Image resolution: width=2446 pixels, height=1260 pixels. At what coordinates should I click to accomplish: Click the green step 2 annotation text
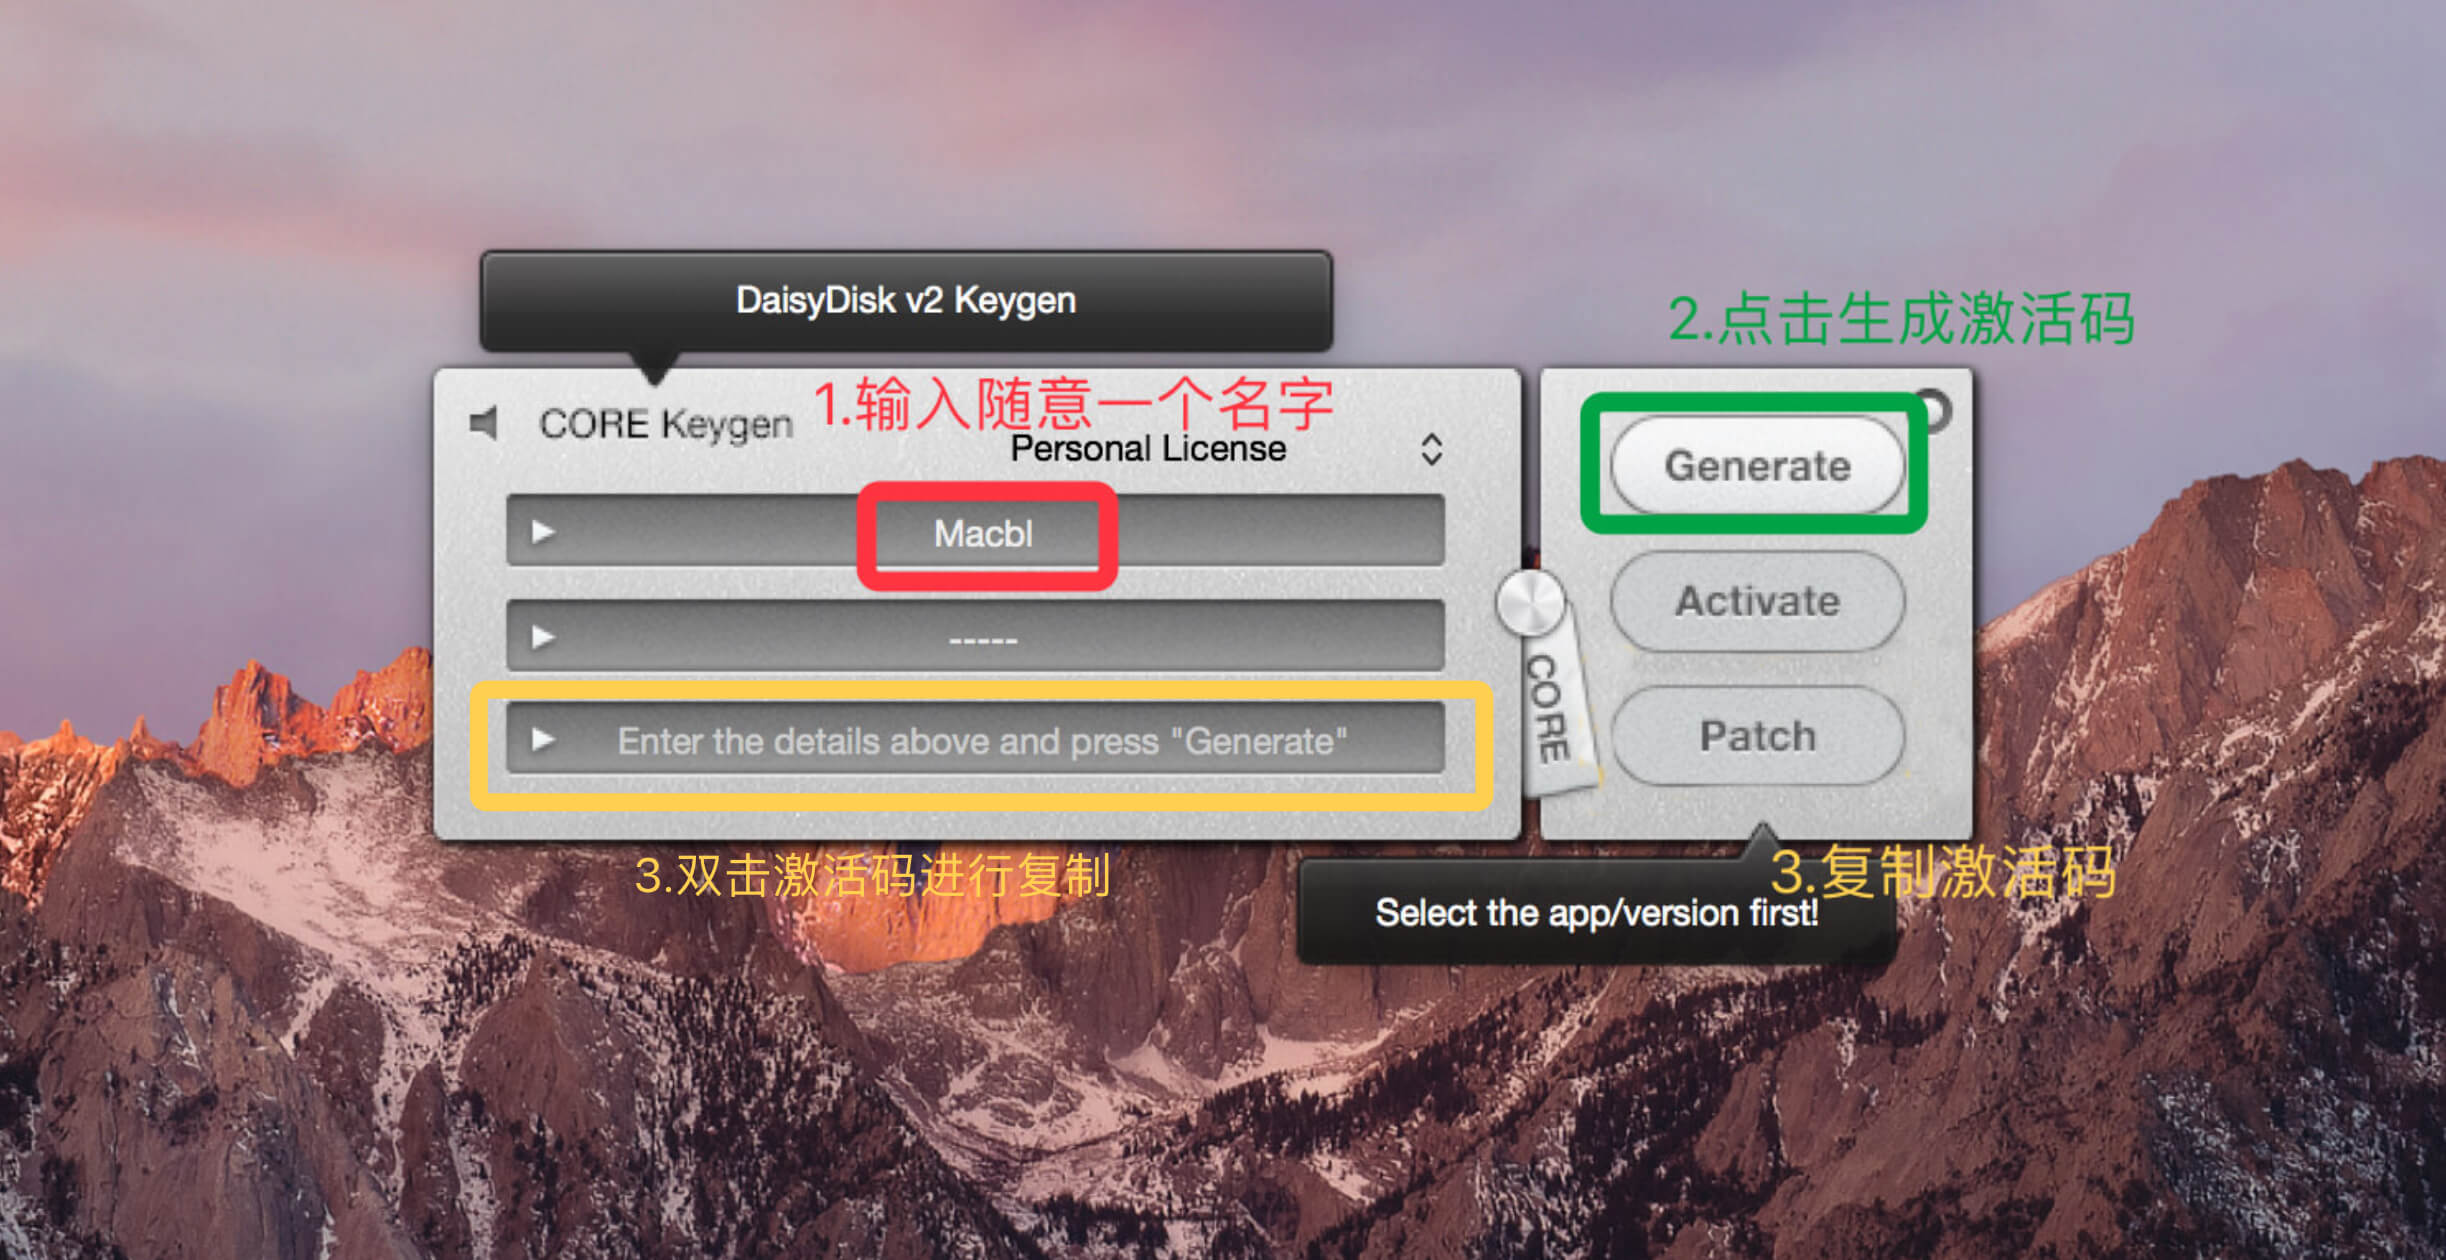tap(1901, 319)
